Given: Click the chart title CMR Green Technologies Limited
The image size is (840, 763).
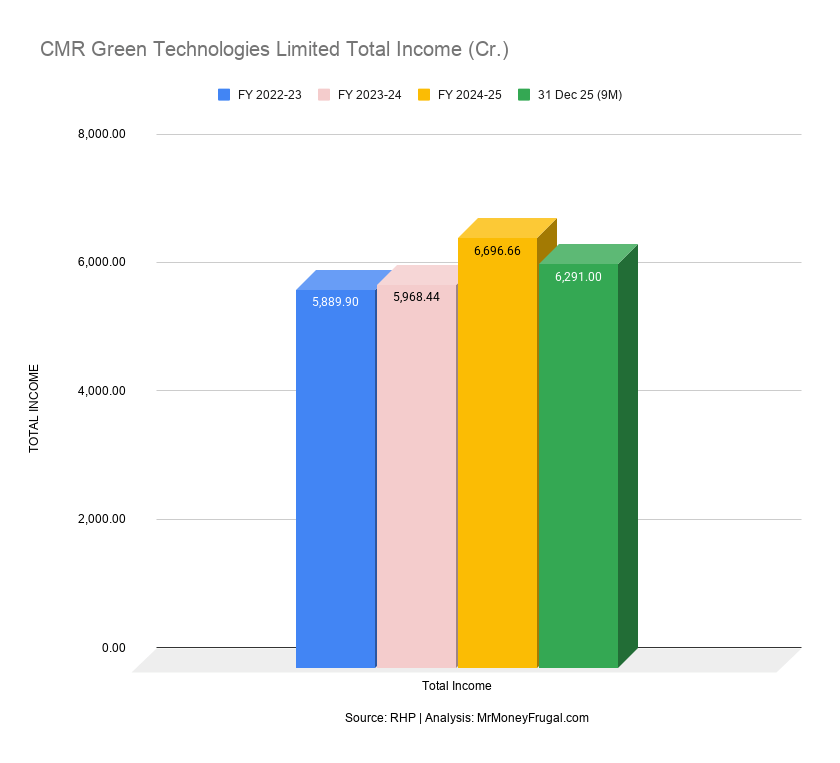Looking at the screenshot, I should (x=274, y=49).
